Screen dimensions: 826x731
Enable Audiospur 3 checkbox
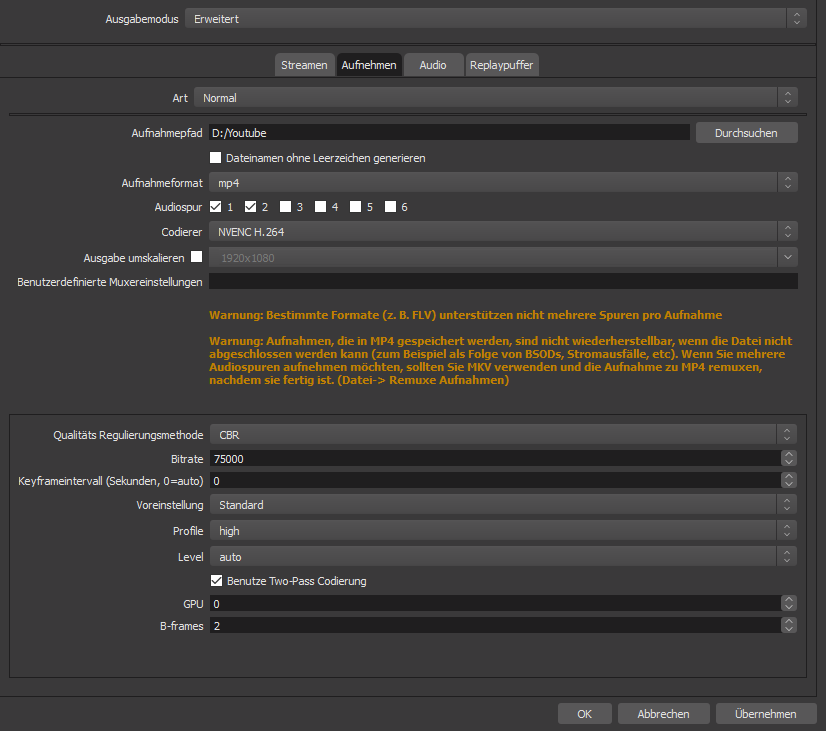pyautogui.click(x=286, y=206)
